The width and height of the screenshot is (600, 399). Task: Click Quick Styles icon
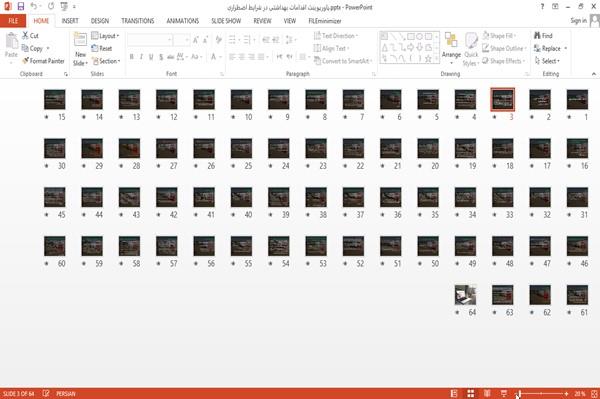coord(471,41)
